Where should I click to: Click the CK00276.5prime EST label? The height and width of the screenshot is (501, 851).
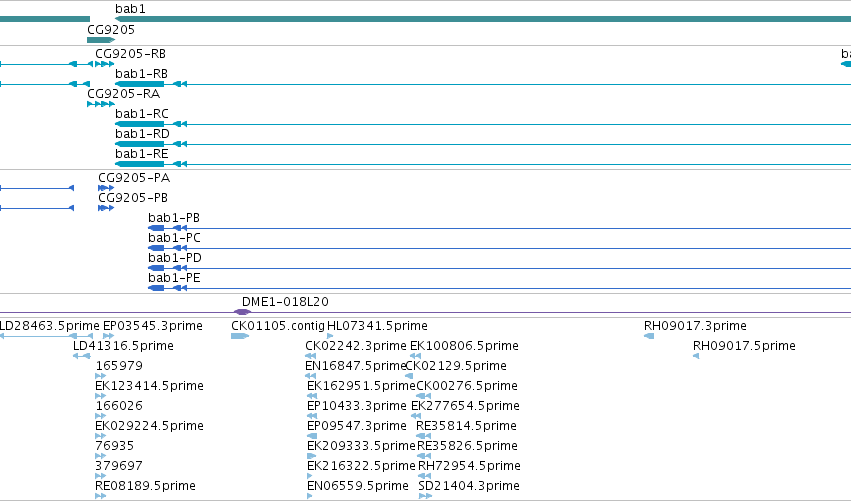[467, 386]
